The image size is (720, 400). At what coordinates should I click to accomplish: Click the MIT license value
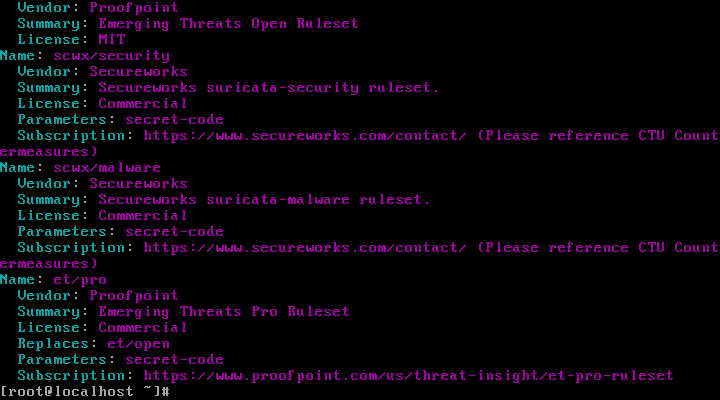coord(112,39)
